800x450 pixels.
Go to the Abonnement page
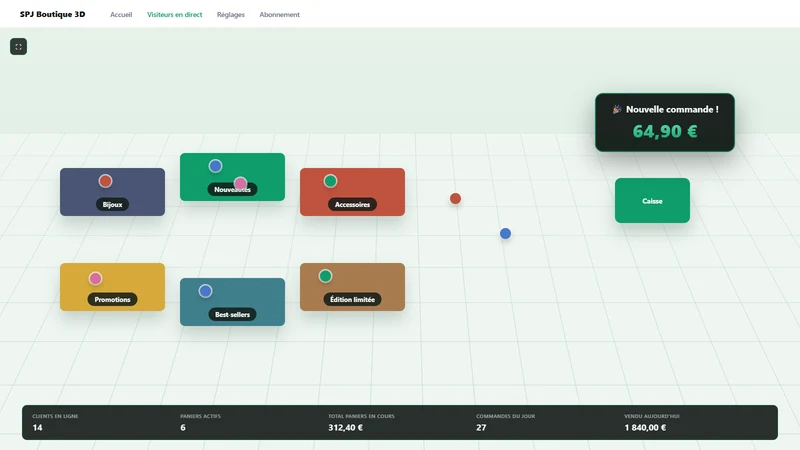(x=280, y=15)
